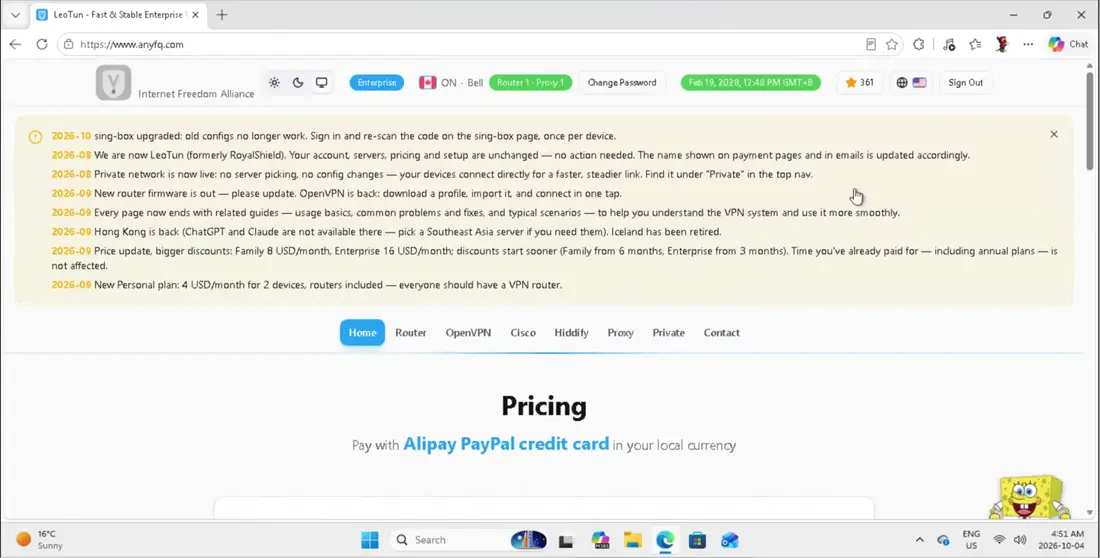
Task: Reload the page with the Refresh icon
Action: [x=42, y=44]
